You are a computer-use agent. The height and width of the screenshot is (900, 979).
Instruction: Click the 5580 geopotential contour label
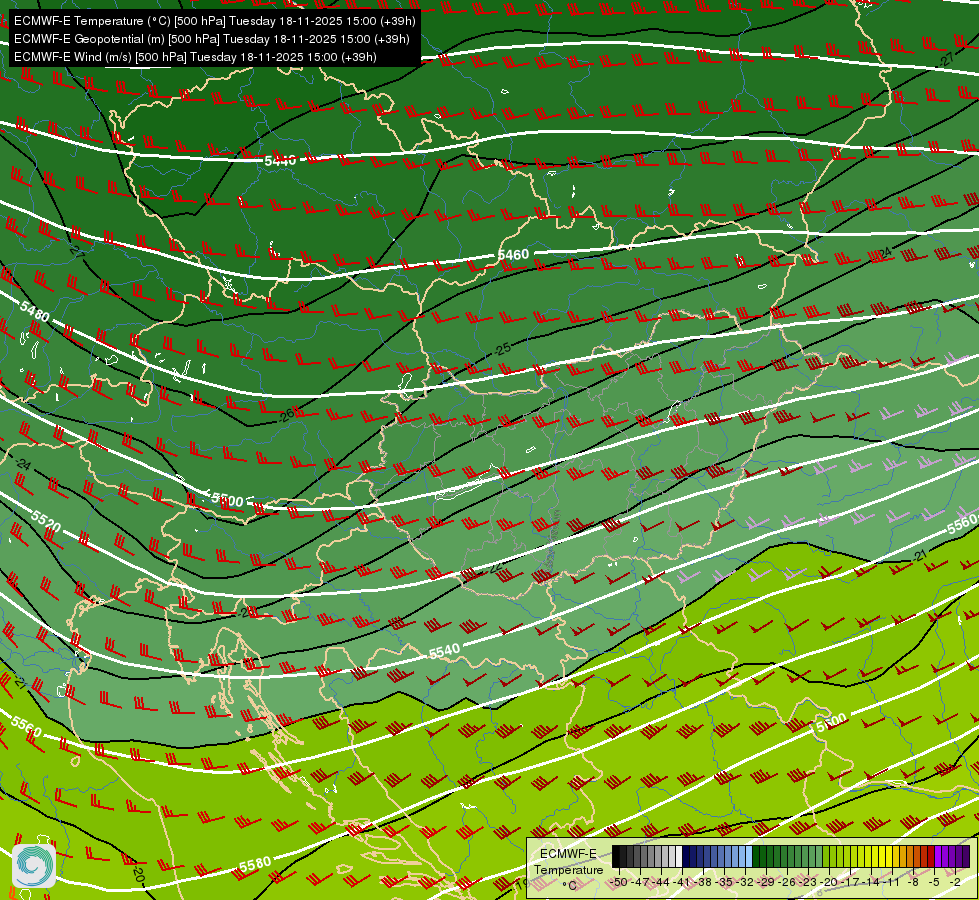(255, 864)
